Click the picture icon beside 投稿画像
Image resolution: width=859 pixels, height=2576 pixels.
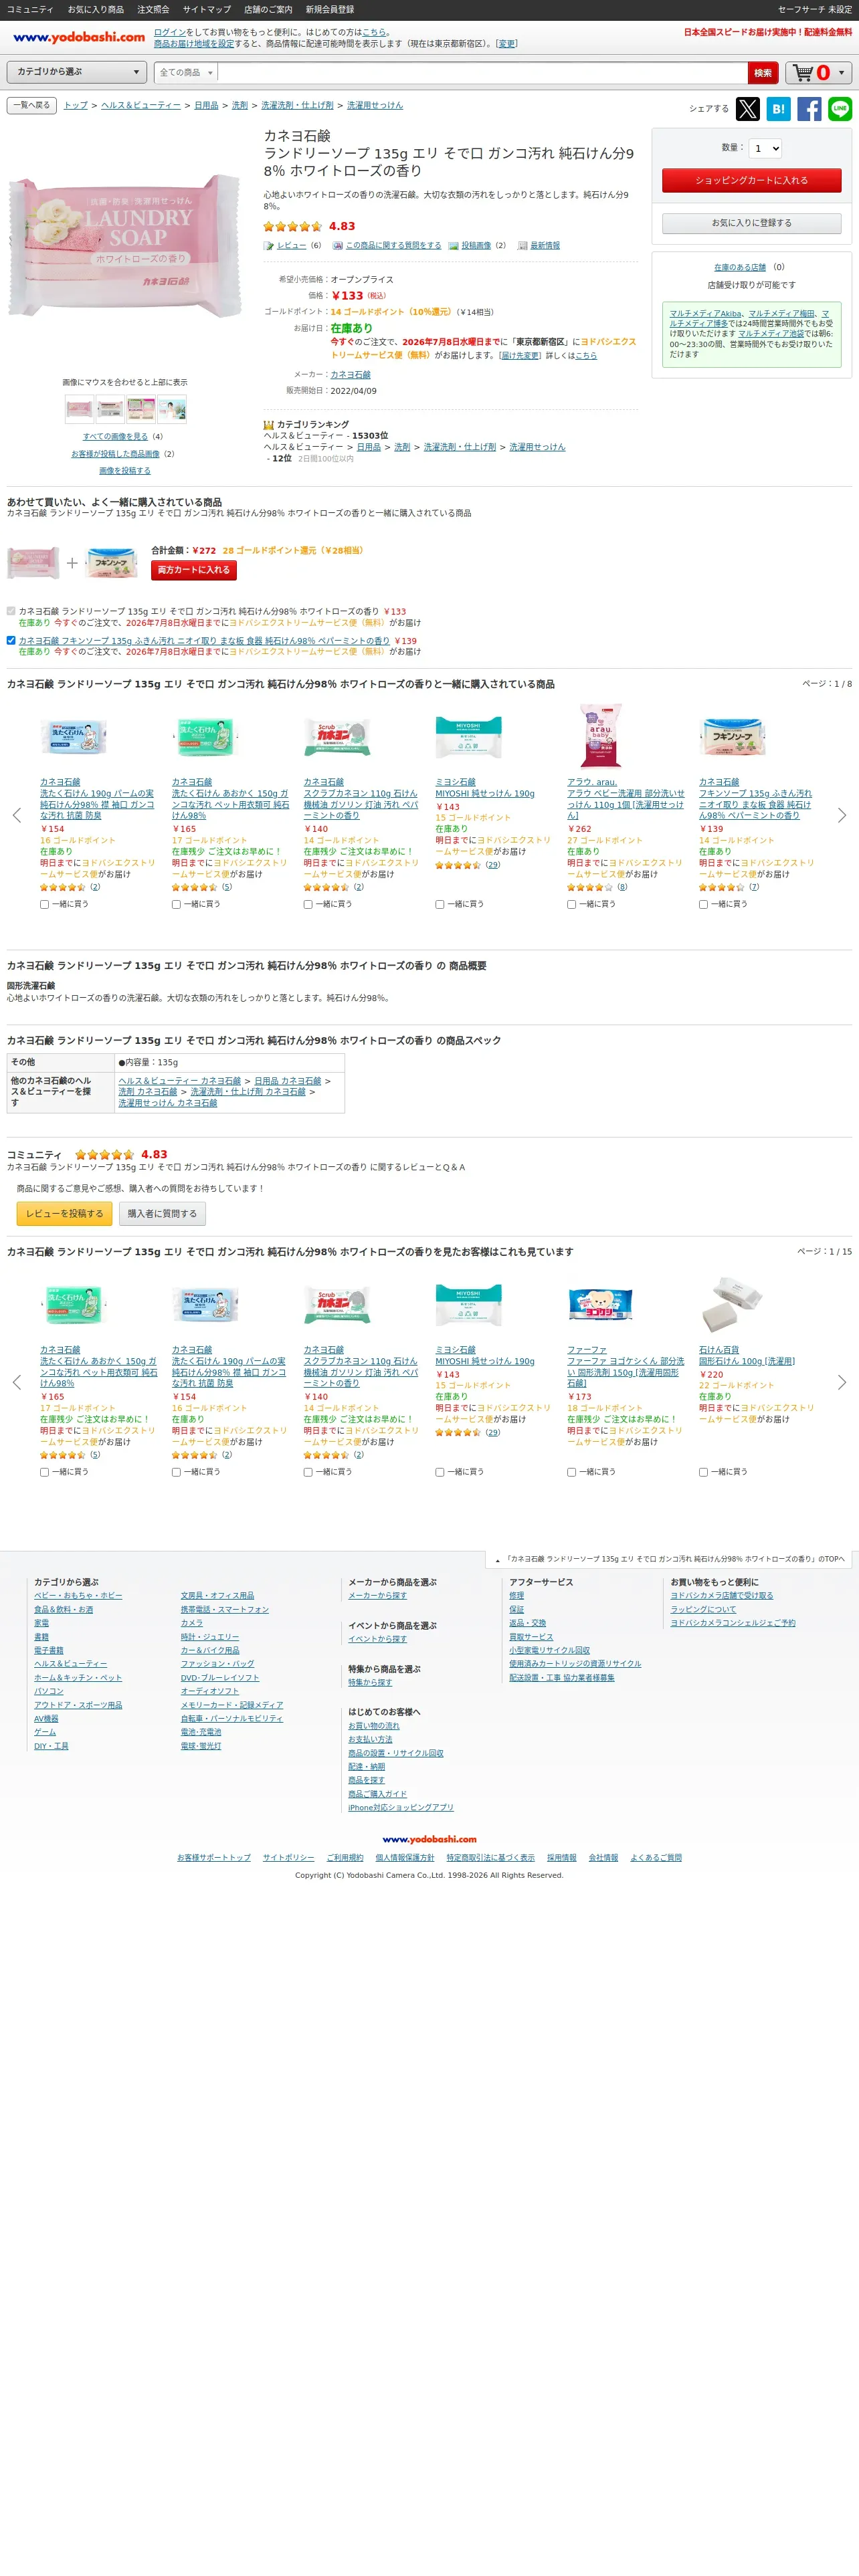[x=453, y=246]
